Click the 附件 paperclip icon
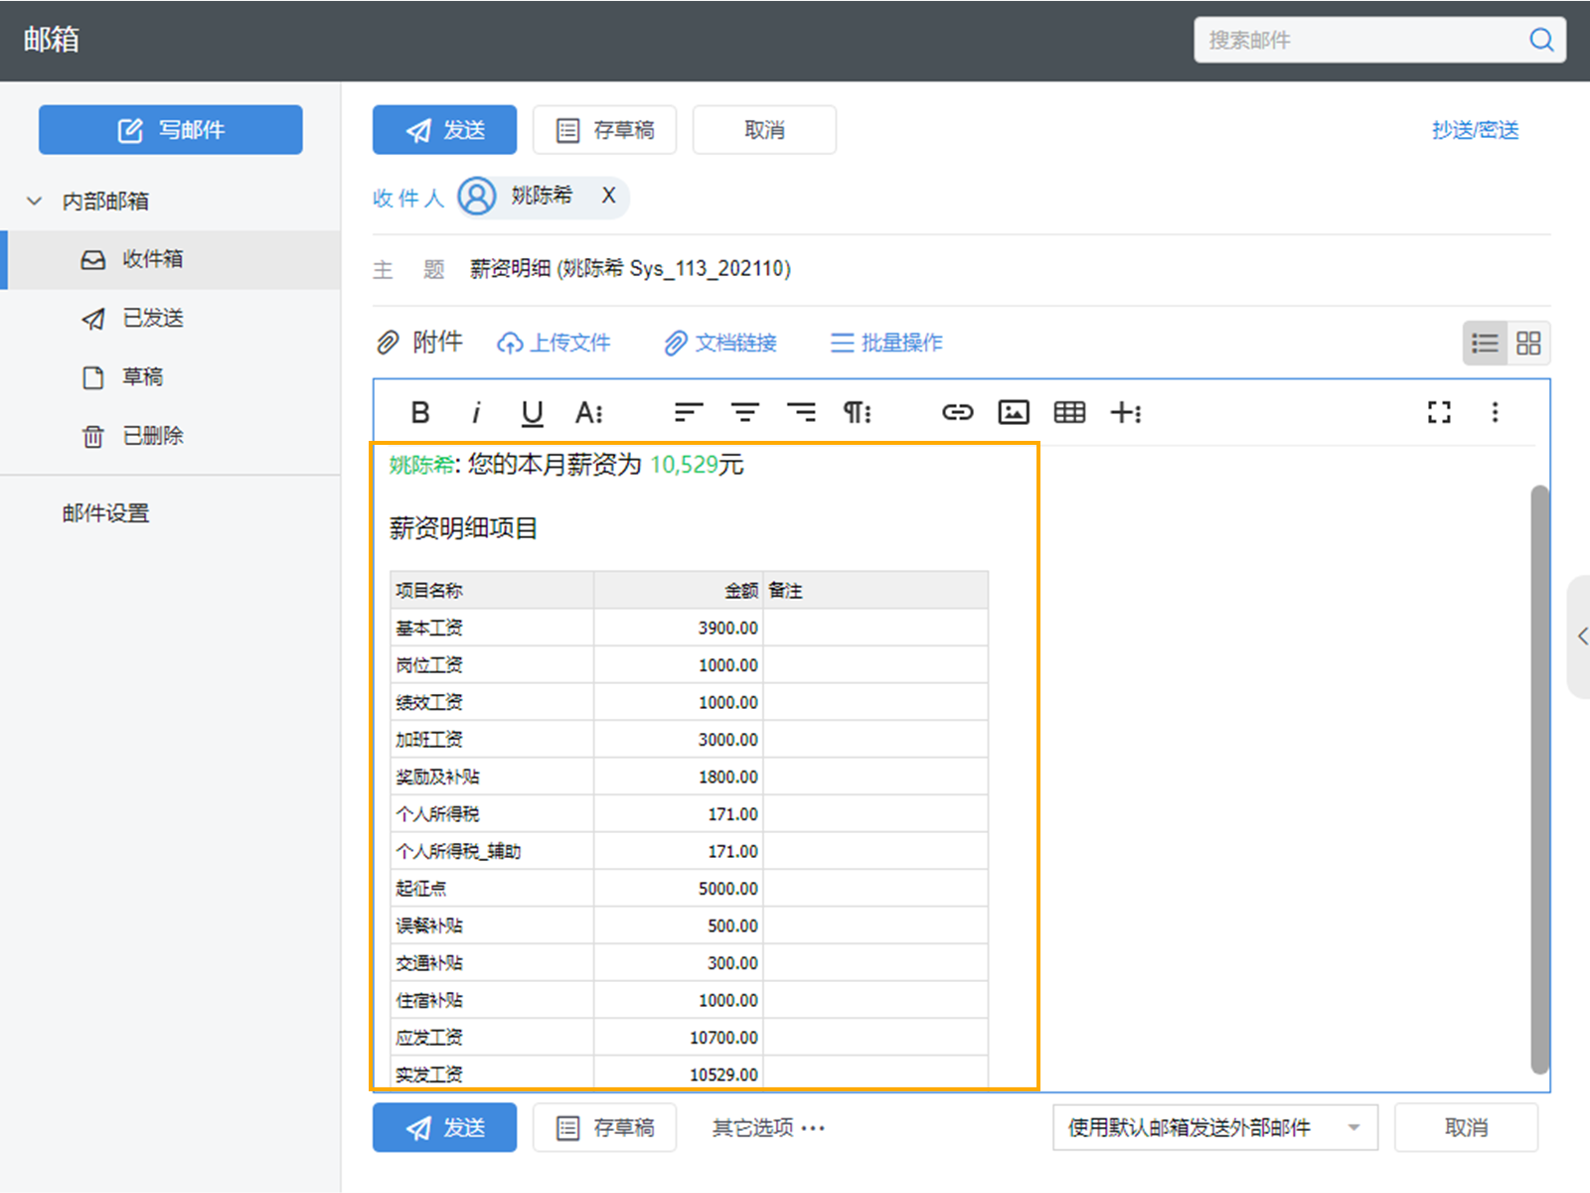The image size is (1590, 1193). tap(387, 343)
